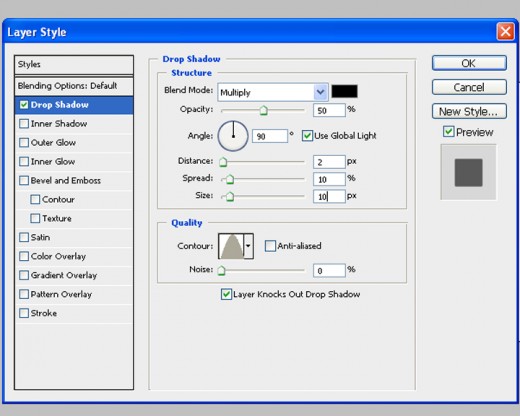The height and width of the screenshot is (416, 520).
Task: Toggle Use Global Light checkbox
Action: click(x=307, y=136)
